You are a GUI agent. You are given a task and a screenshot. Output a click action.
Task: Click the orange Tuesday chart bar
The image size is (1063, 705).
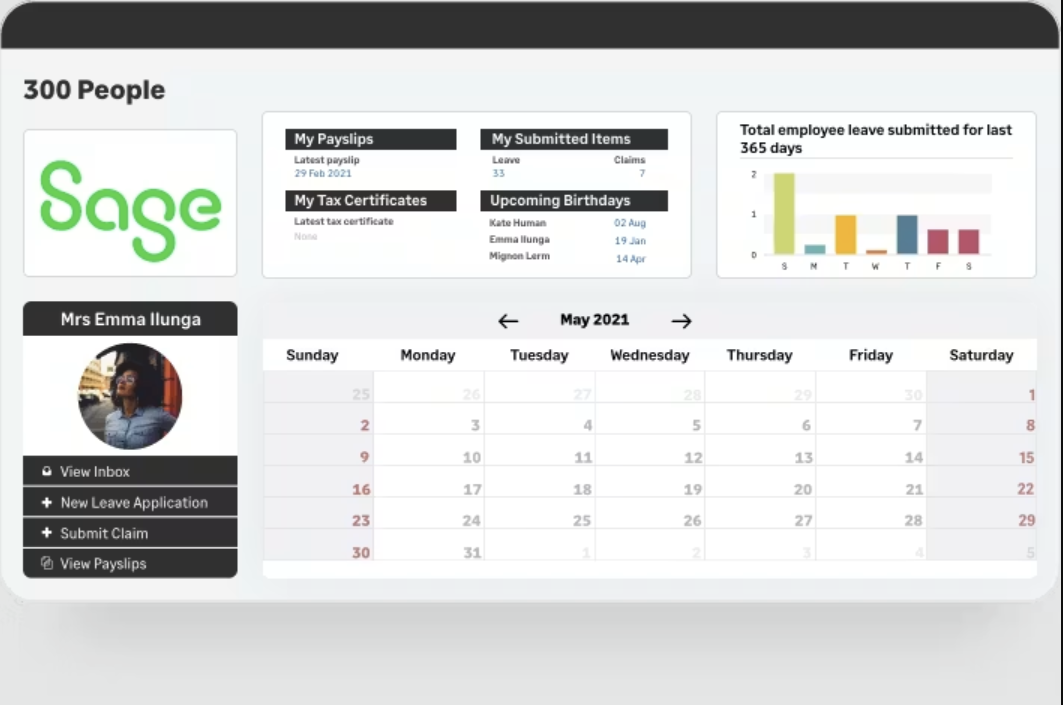point(845,235)
